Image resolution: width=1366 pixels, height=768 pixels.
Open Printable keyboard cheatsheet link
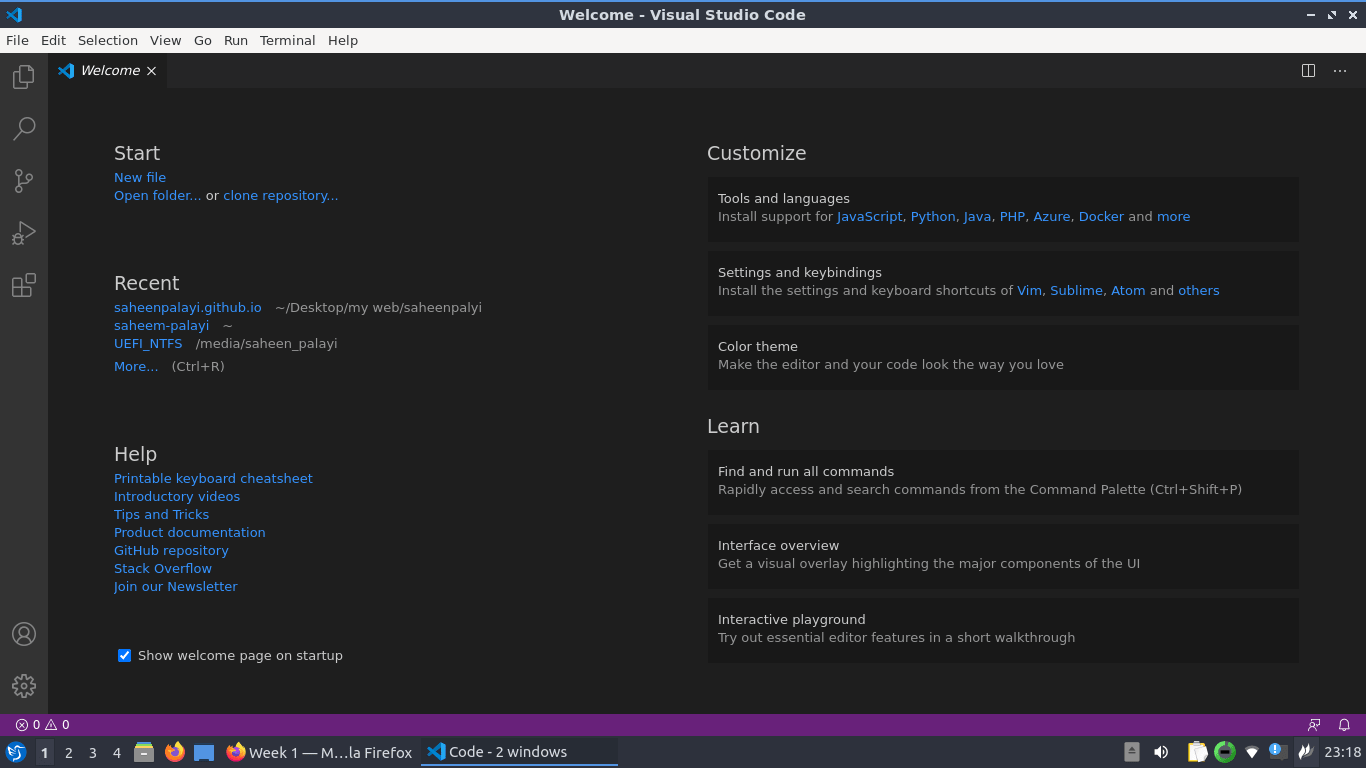pyautogui.click(x=213, y=479)
